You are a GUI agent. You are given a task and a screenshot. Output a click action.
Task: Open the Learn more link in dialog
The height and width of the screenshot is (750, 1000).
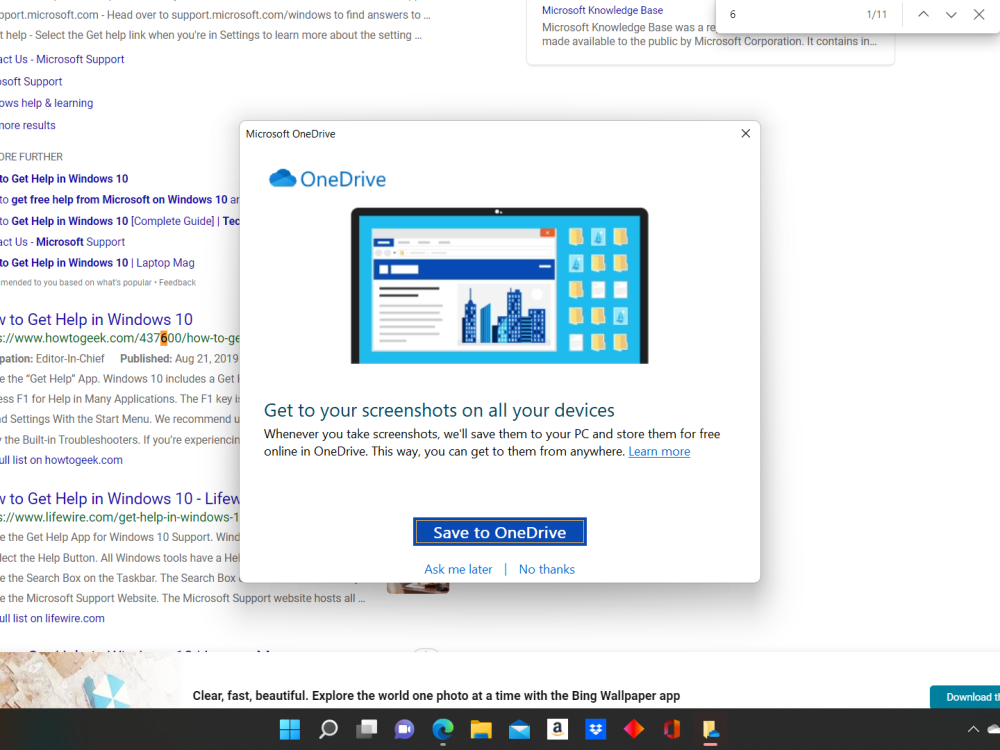pos(659,452)
